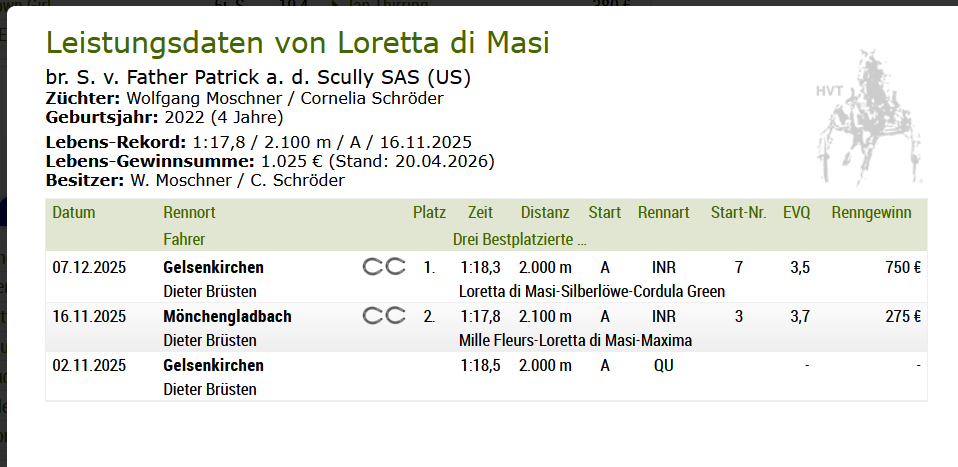The image size is (958, 467).
Task: Click the Renngewinn column header
Action: [871, 213]
